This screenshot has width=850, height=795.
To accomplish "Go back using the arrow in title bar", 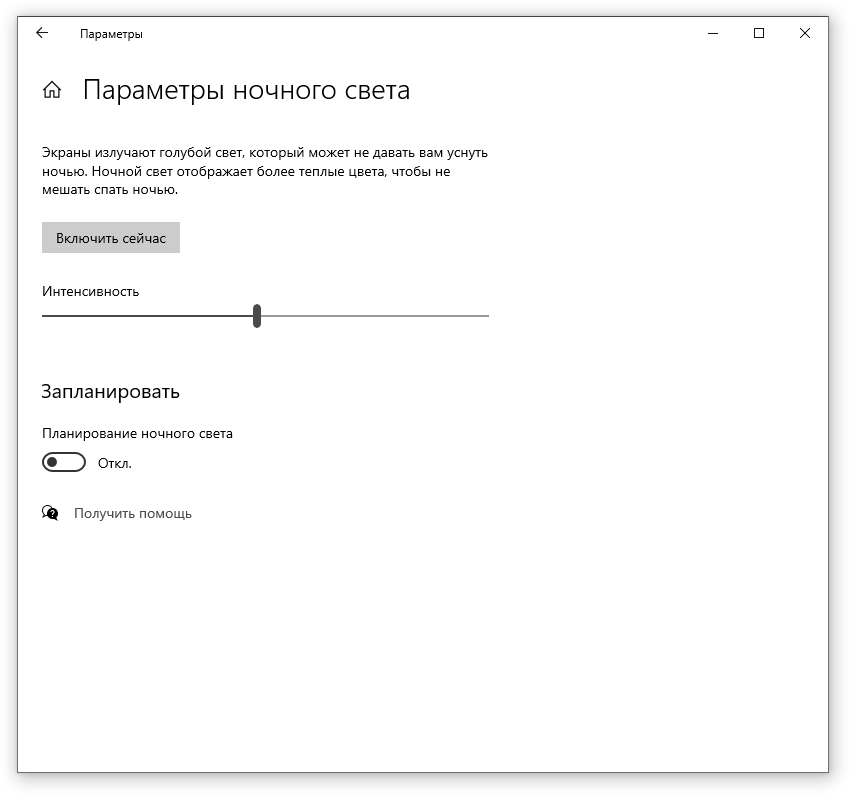I will 41,33.
